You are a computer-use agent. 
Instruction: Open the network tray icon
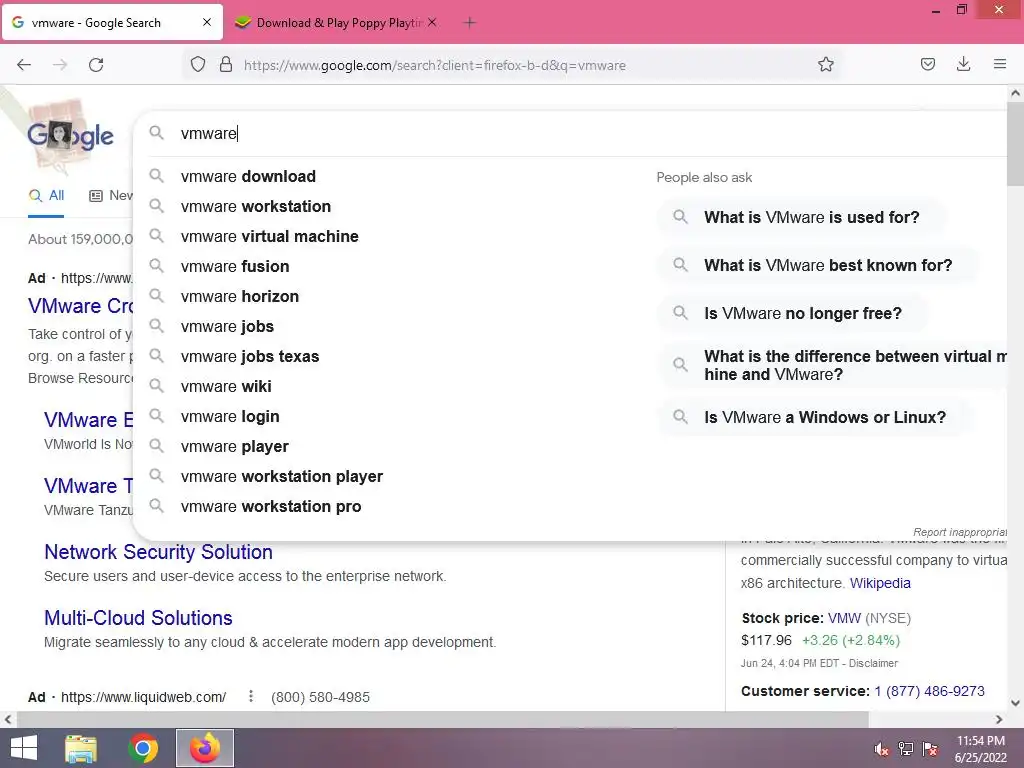coord(906,749)
